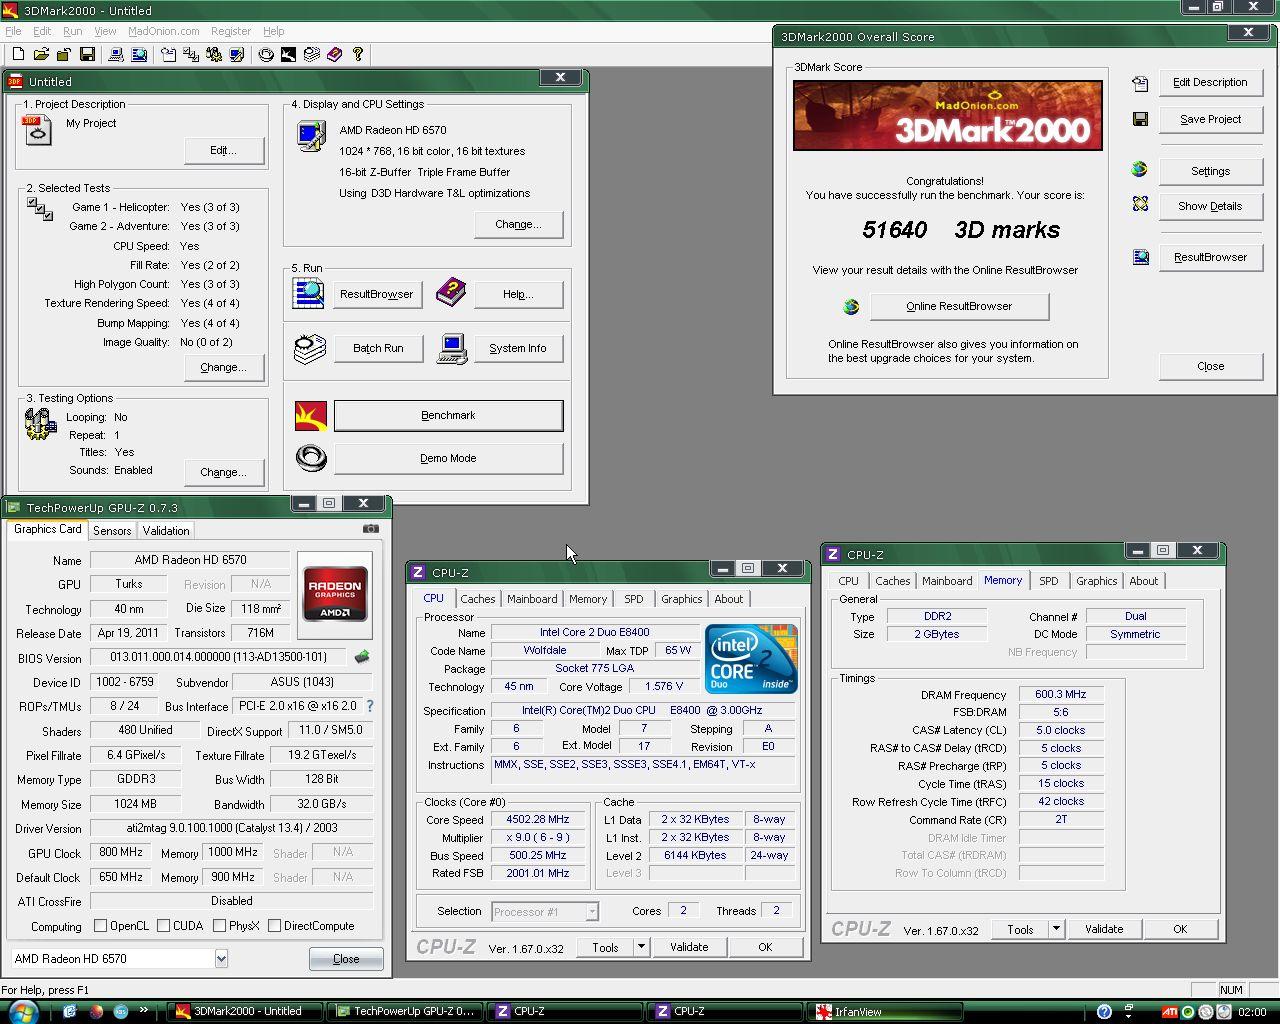Click the Batch Run stack icon

coord(310,348)
